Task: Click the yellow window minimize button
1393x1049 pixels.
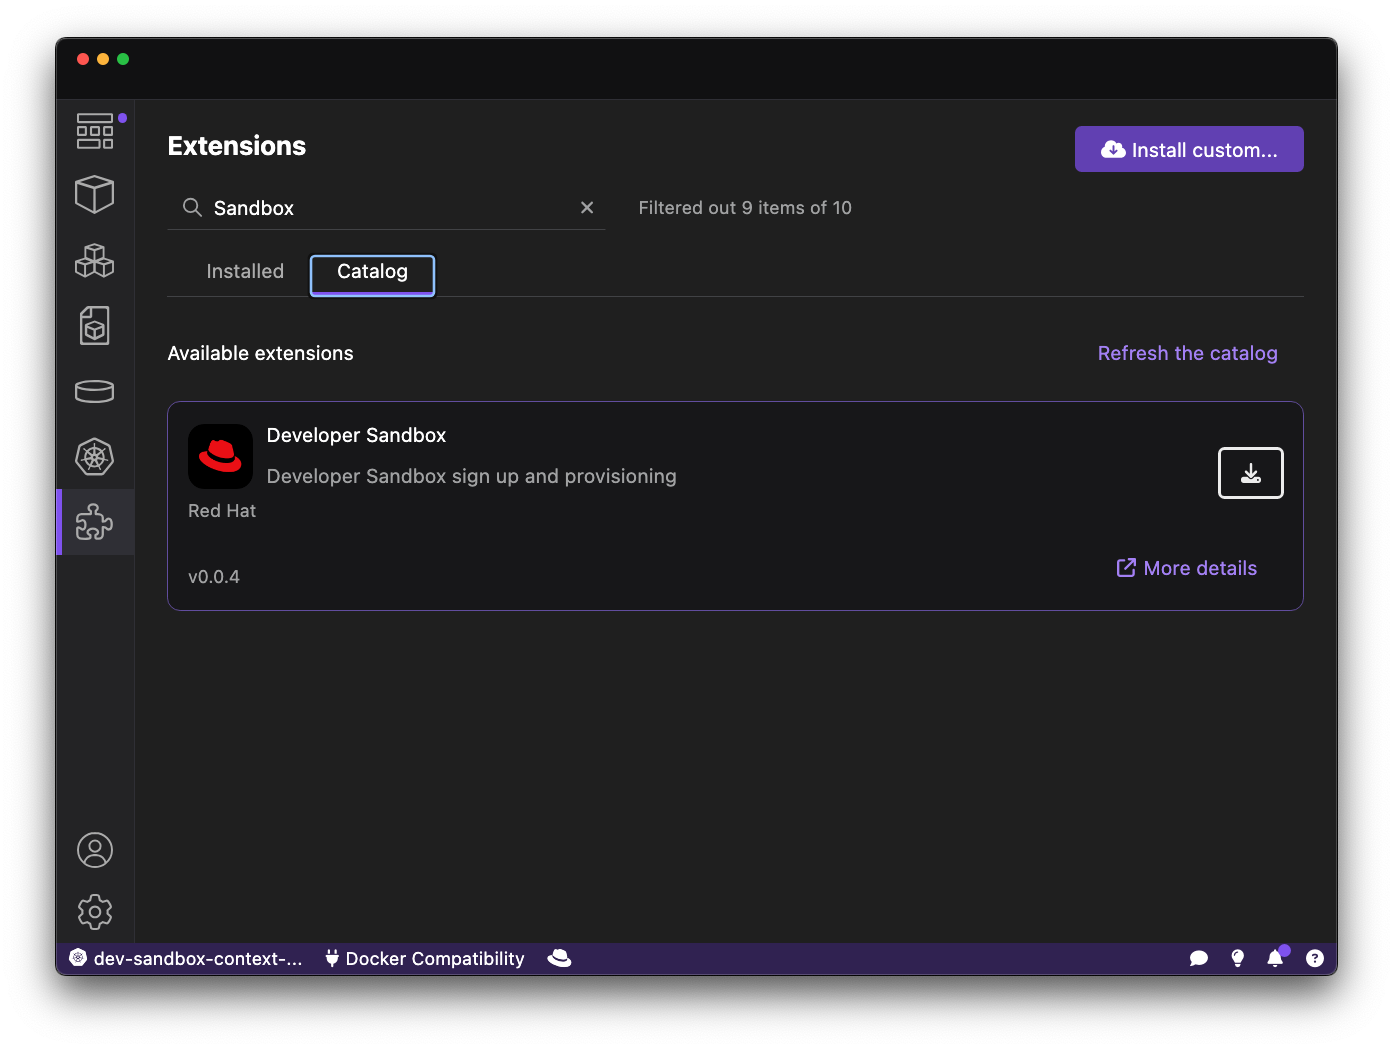Action: [x=103, y=59]
